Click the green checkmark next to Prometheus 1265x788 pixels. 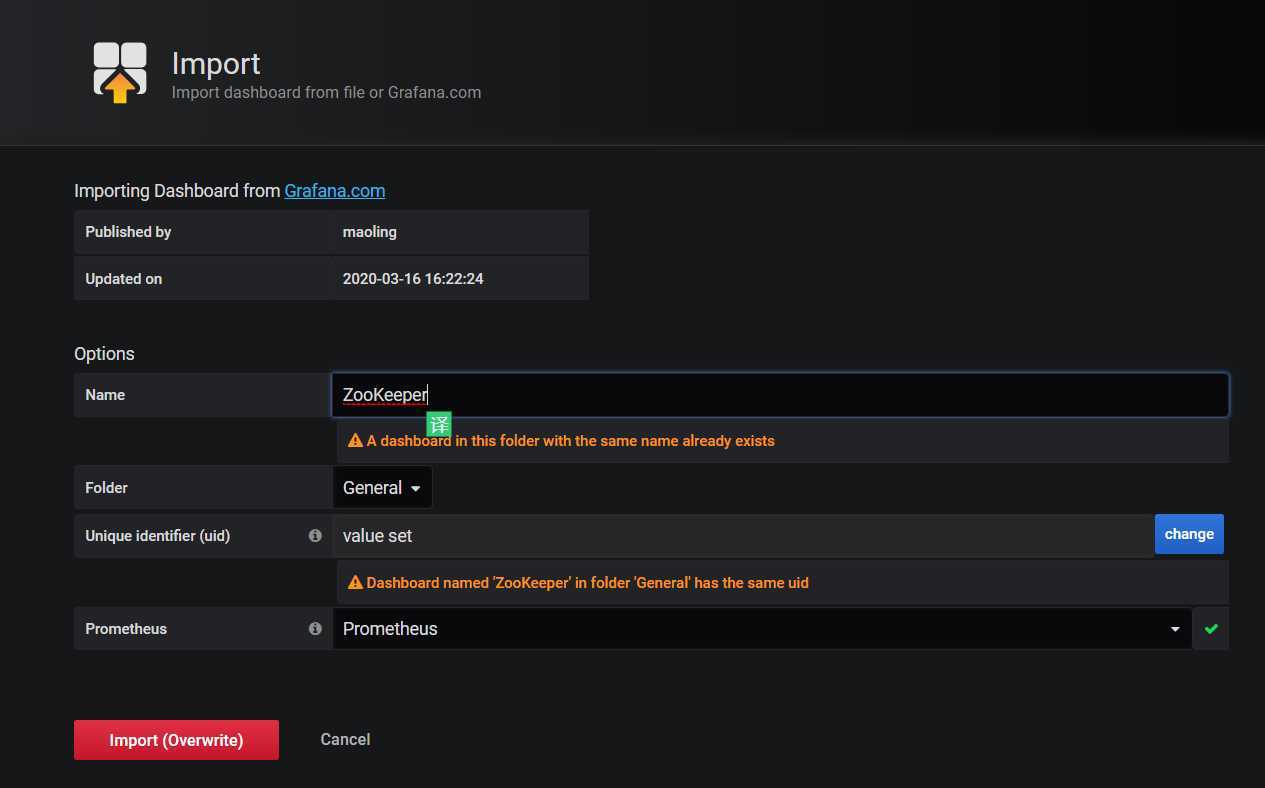[x=1211, y=629]
